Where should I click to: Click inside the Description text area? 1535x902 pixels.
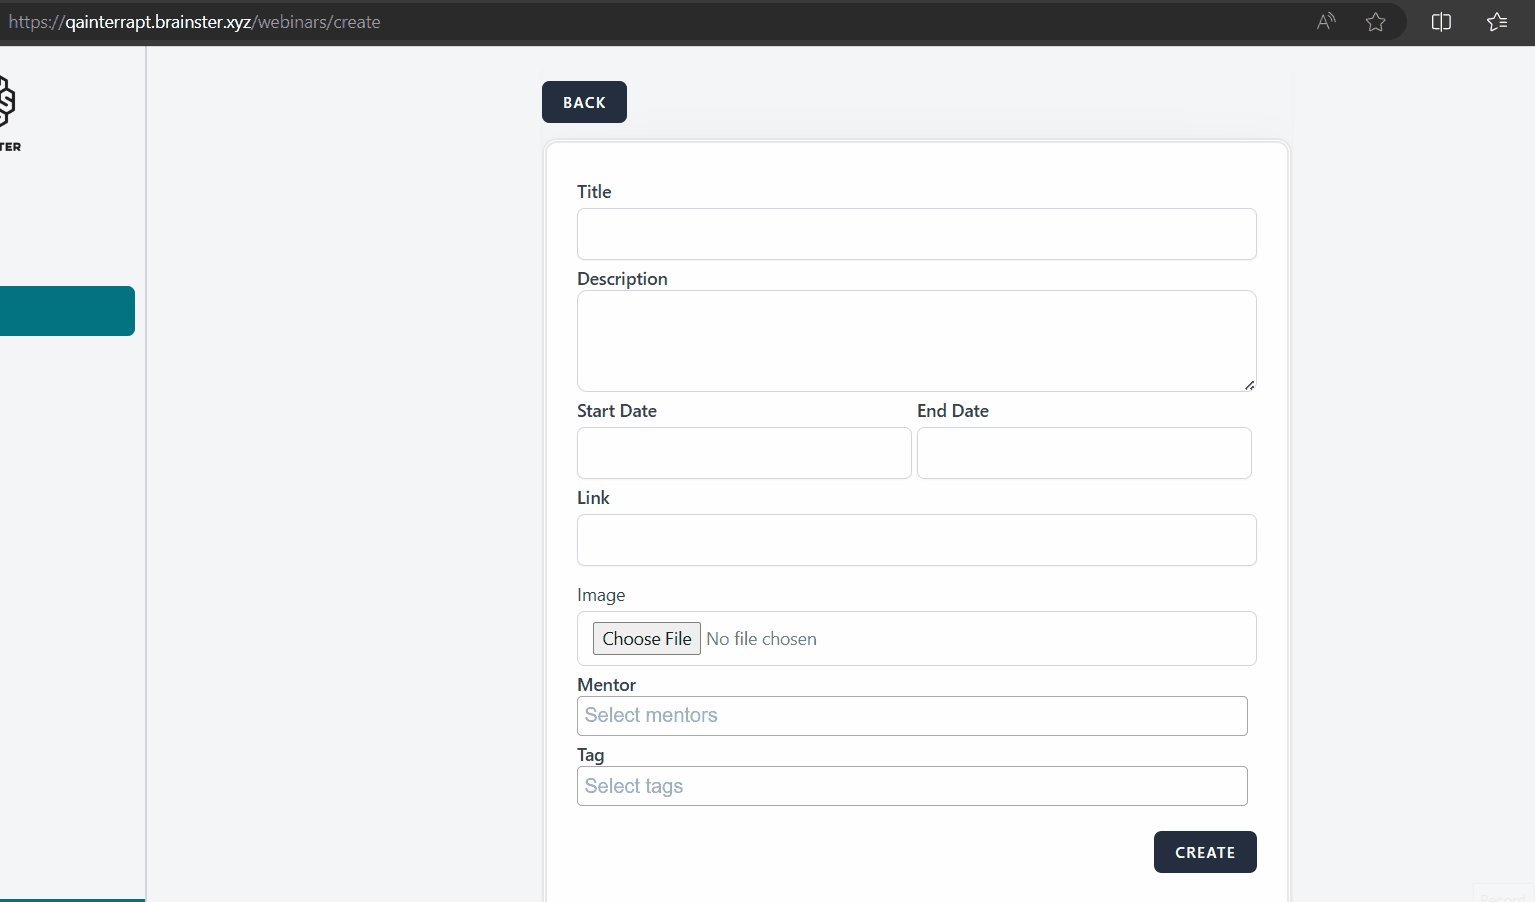916,340
